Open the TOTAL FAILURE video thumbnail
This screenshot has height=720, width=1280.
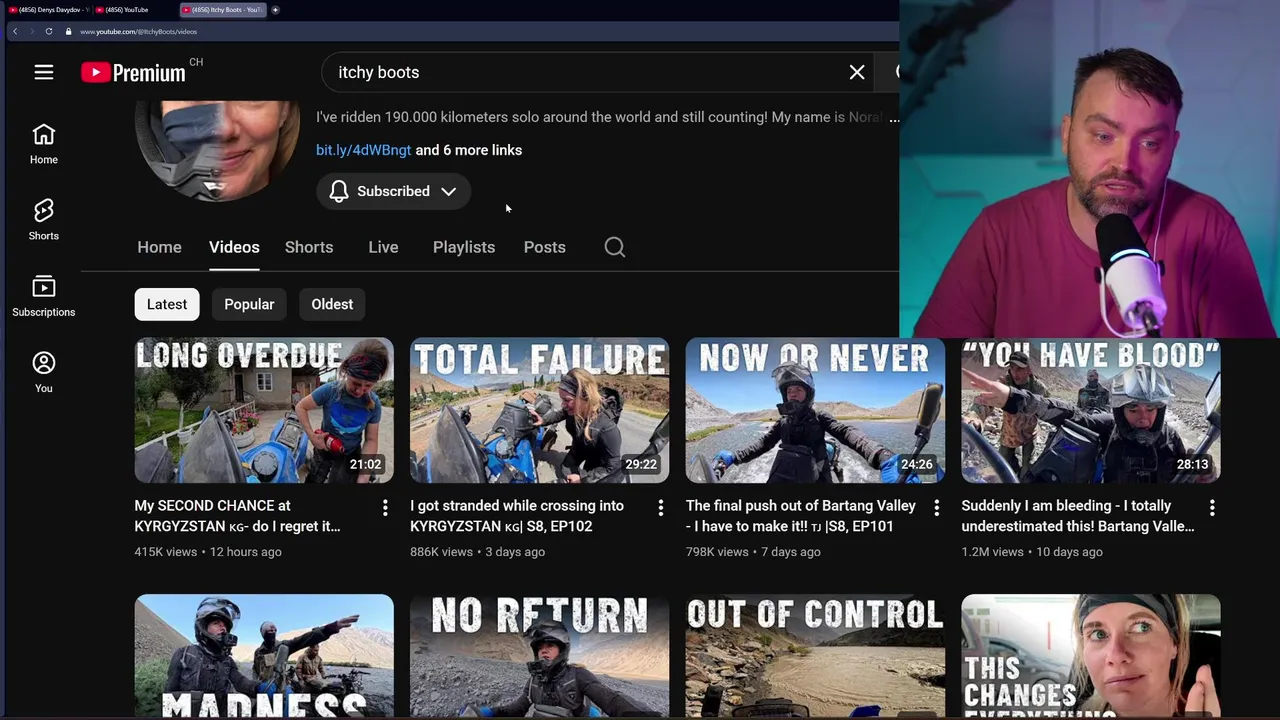(x=540, y=410)
